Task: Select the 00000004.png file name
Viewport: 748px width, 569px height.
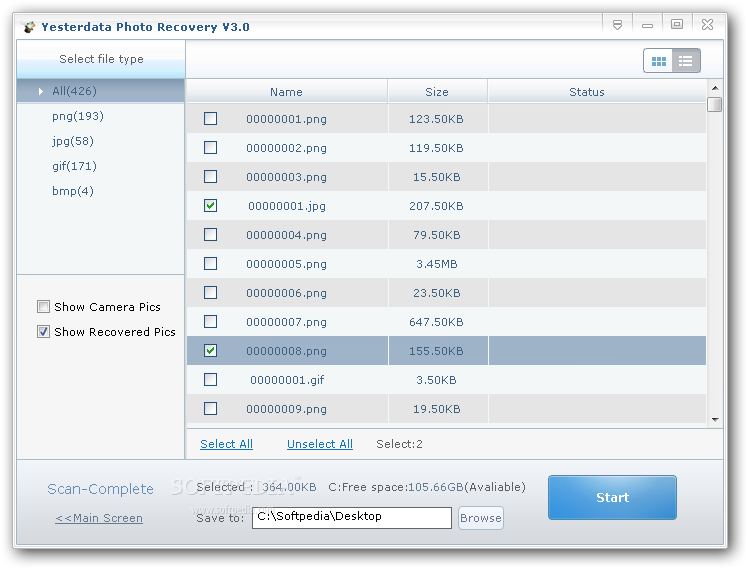Action: (x=287, y=235)
